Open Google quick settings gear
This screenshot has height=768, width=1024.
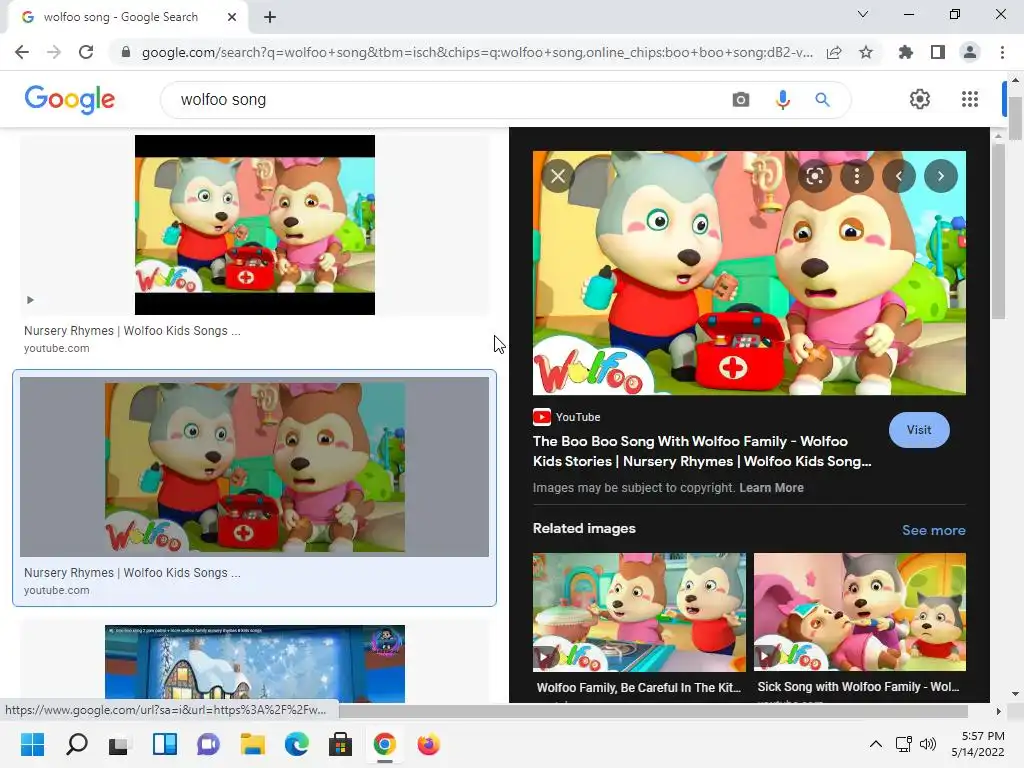click(x=920, y=99)
